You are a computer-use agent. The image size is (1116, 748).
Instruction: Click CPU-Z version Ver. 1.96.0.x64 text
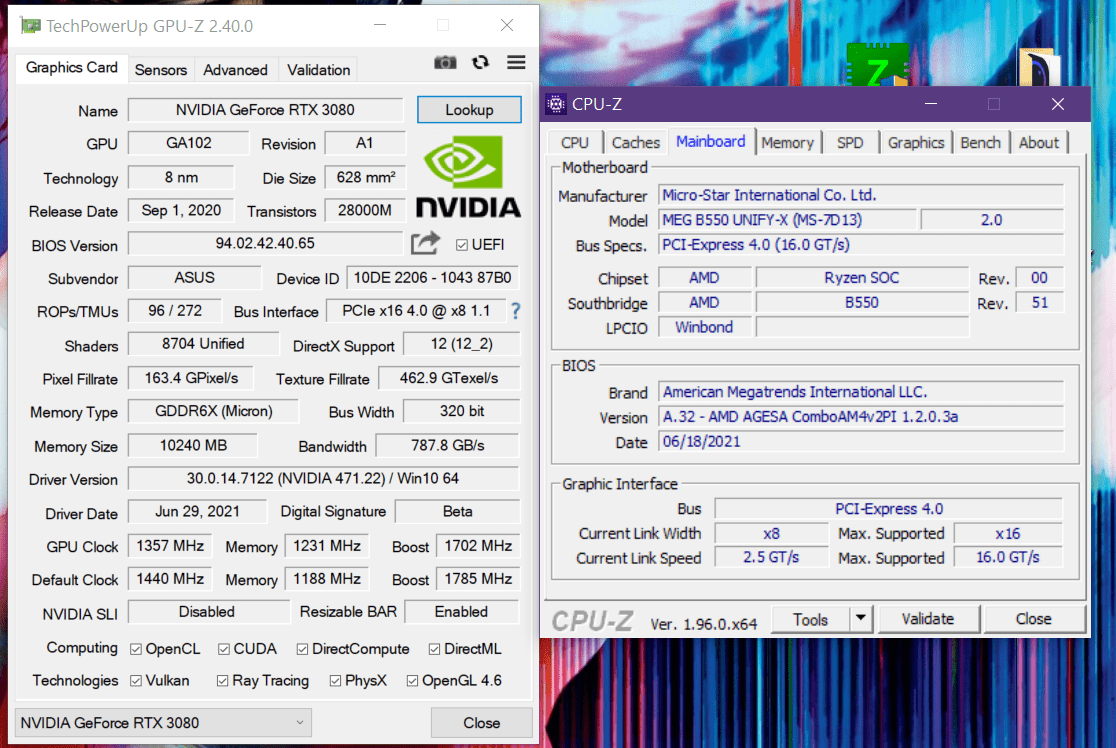click(x=703, y=623)
